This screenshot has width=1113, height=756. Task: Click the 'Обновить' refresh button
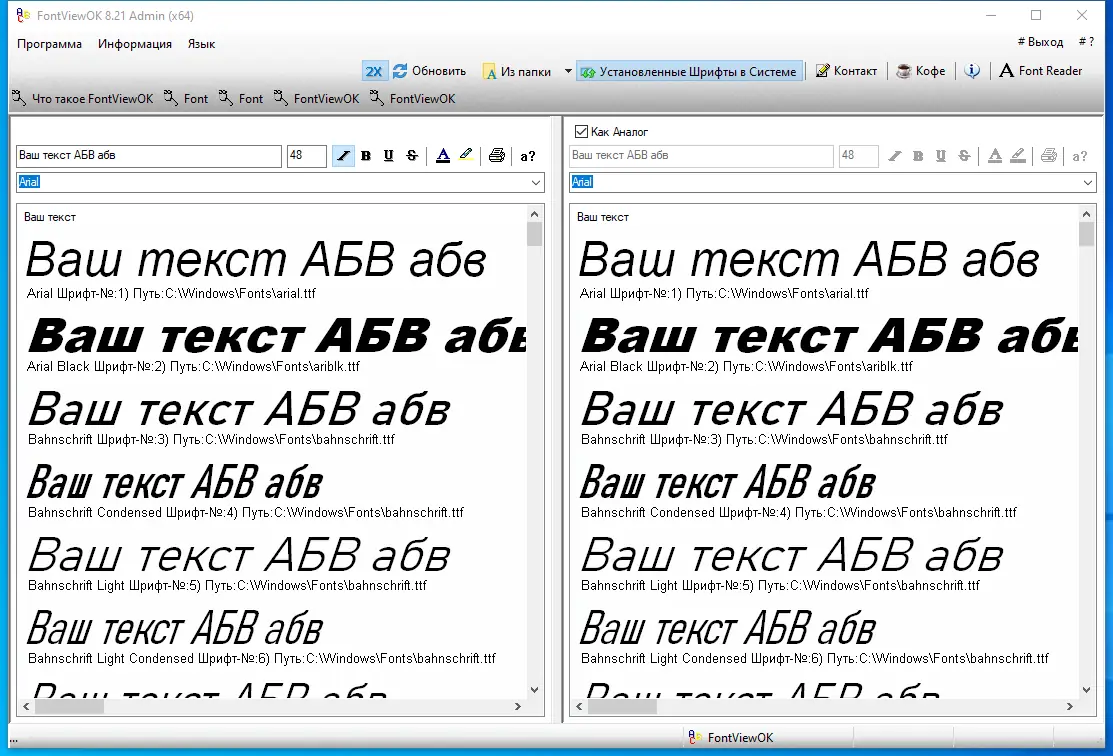[x=429, y=71]
